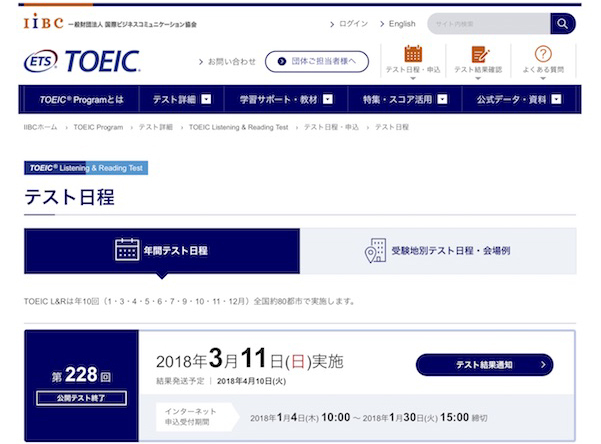
Task: Select the 年間テスト日程 tab
Action: pos(162,251)
